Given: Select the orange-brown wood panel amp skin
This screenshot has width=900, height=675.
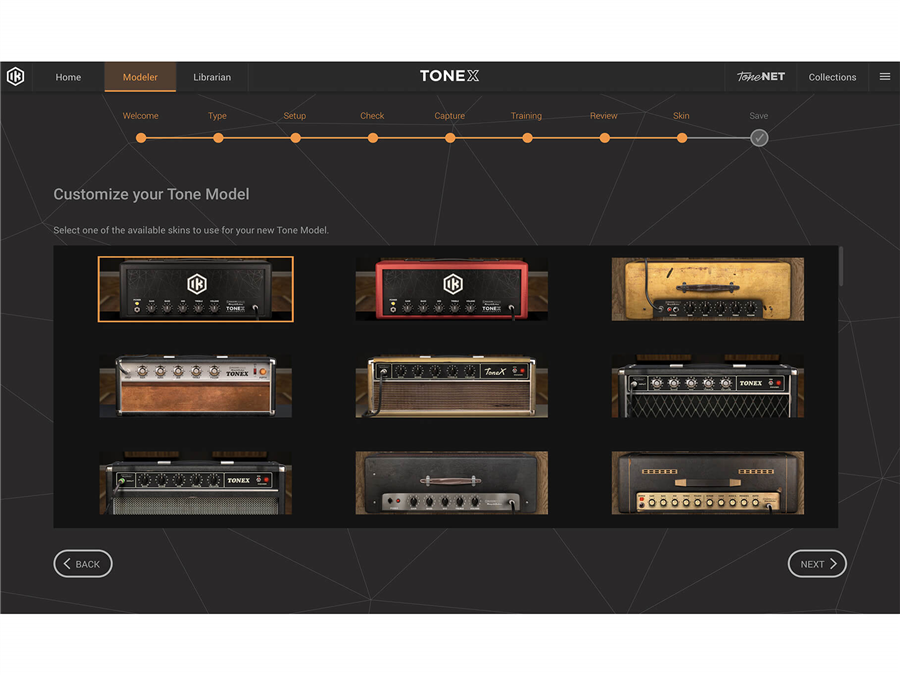Looking at the screenshot, I should [196, 385].
